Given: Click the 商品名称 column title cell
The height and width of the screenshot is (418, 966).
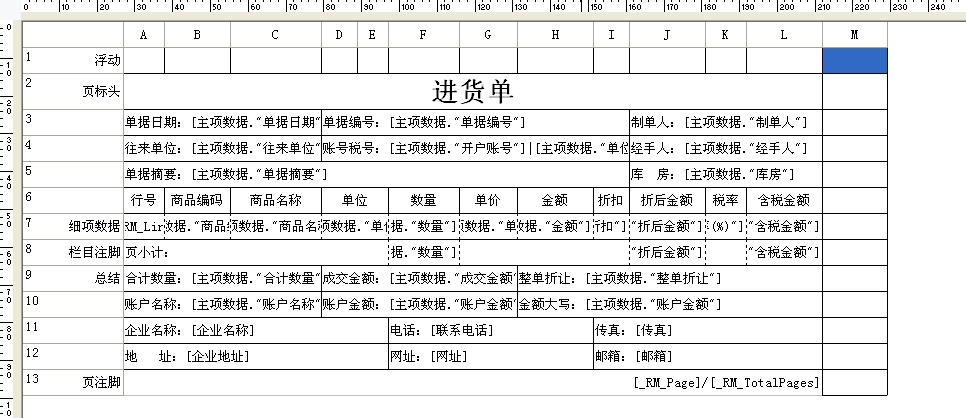Looking at the screenshot, I should [x=275, y=200].
